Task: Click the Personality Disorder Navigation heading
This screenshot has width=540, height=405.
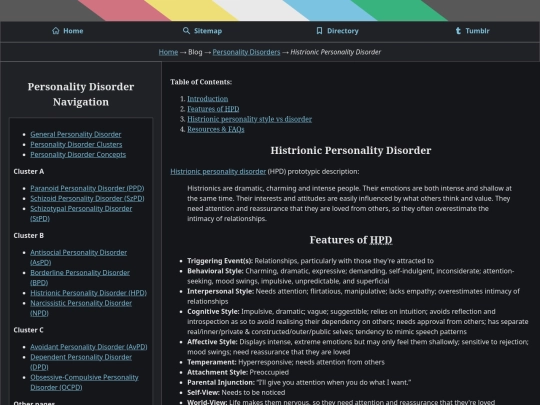Action: click(81, 94)
